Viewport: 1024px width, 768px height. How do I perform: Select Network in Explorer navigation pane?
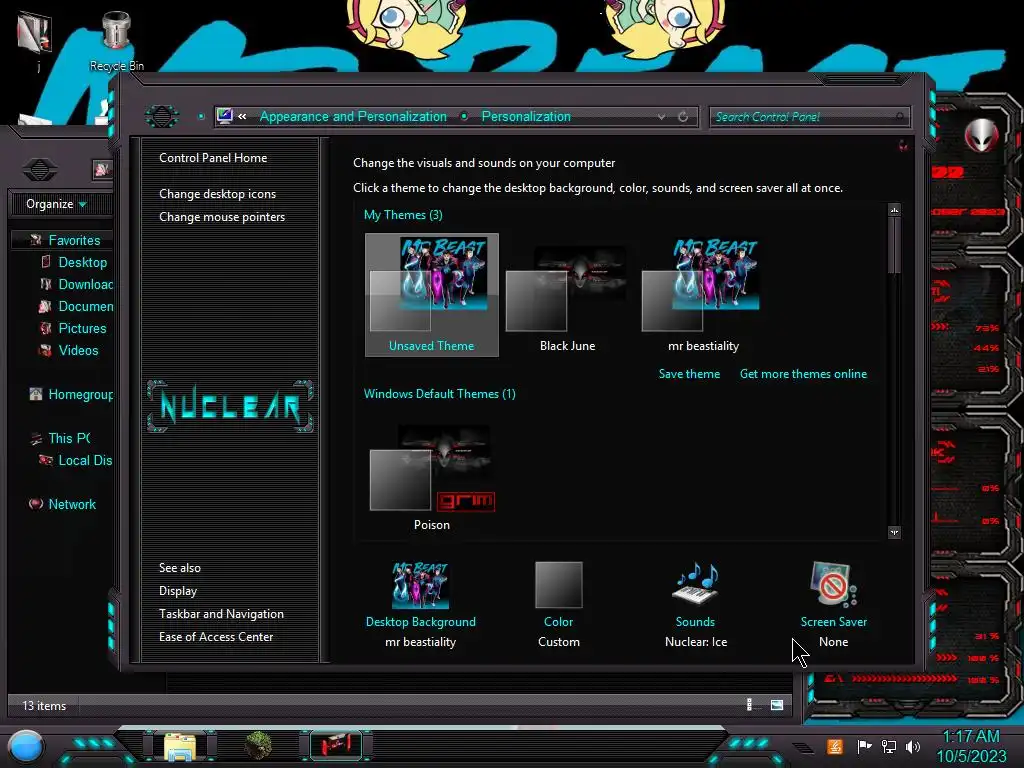(62, 504)
